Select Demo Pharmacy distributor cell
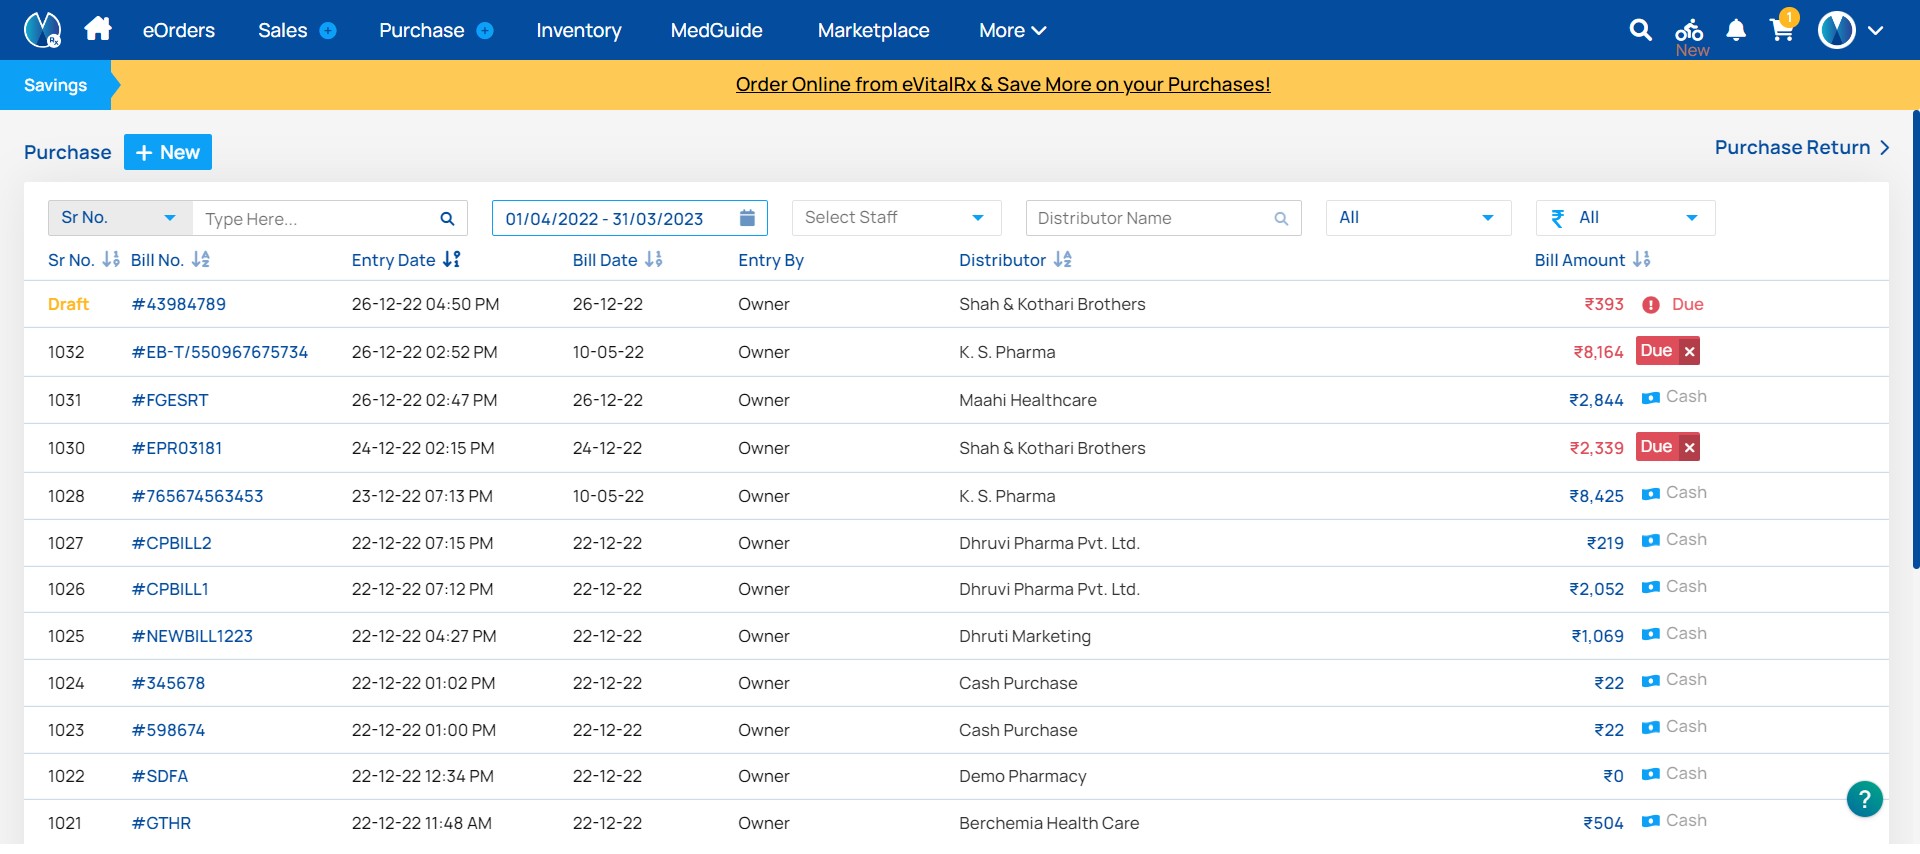The height and width of the screenshot is (854, 1920). coord(1022,776)
